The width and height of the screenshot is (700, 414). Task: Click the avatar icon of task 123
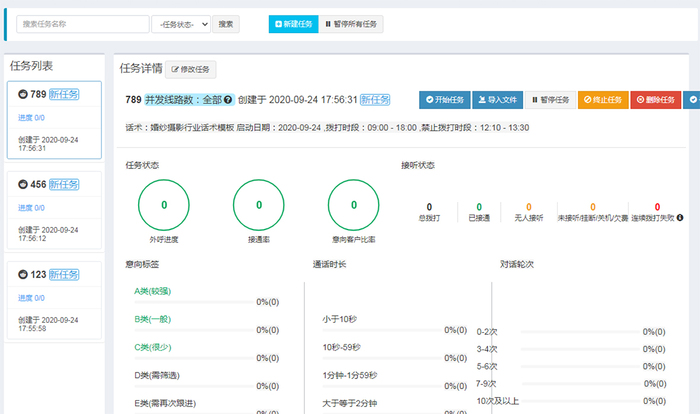23,275
